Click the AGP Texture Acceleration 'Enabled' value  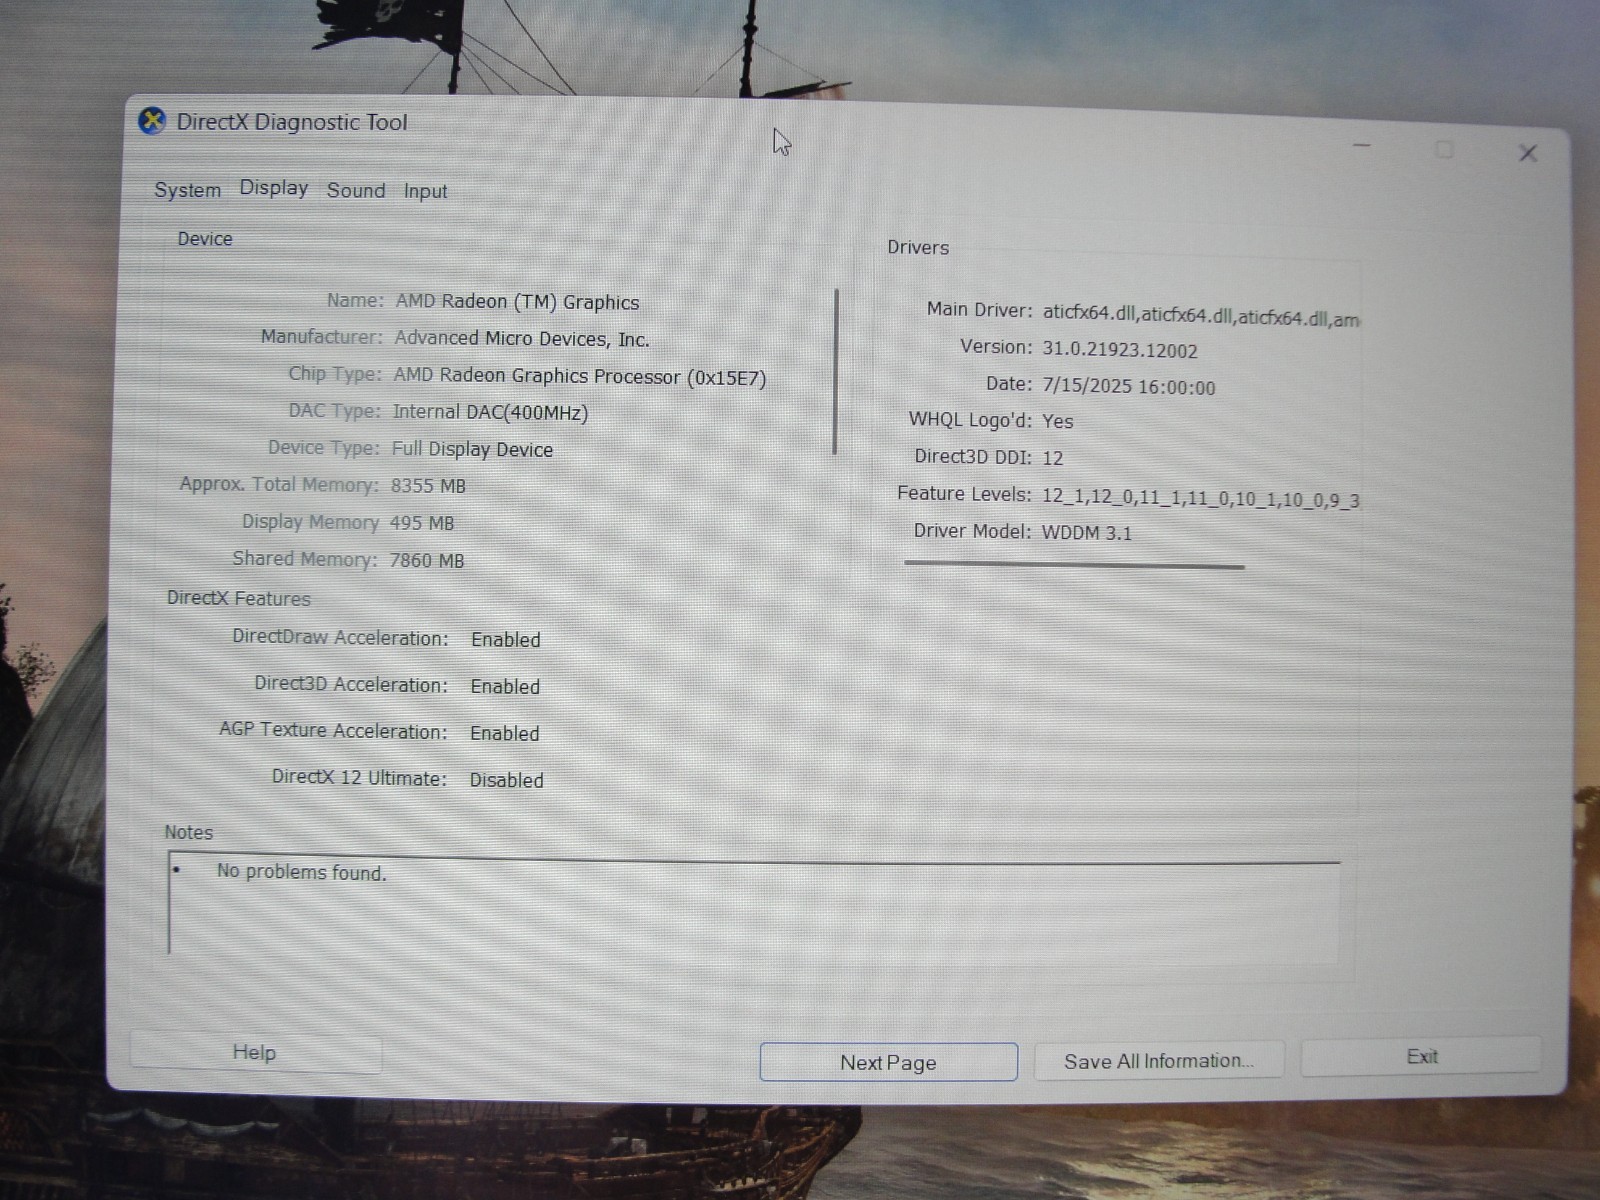click(x=505, y=734)
